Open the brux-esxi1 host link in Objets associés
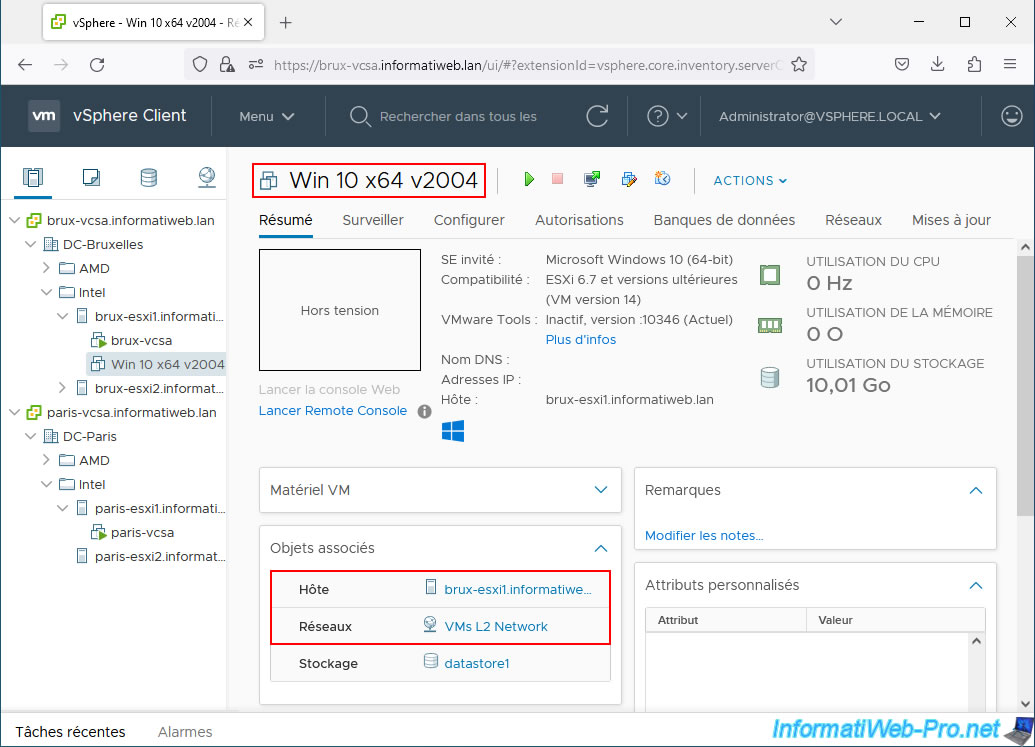Viewport: 1035px width, 747px height. coord(518,589)
